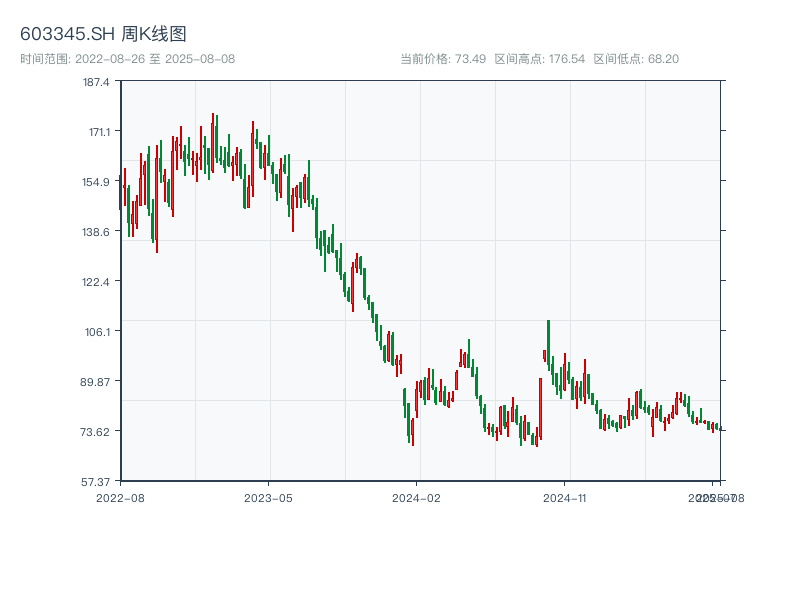The height and width of the screenshot is (600, 800).
Task: Click the 106.1 y-axis price label
Action: coord(96,332)
